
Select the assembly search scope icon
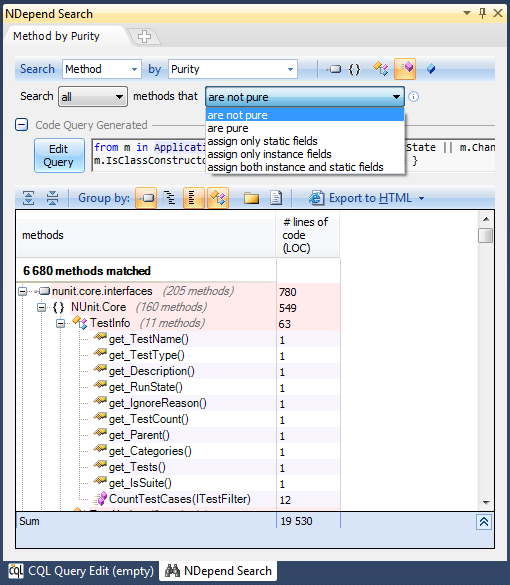333,69
